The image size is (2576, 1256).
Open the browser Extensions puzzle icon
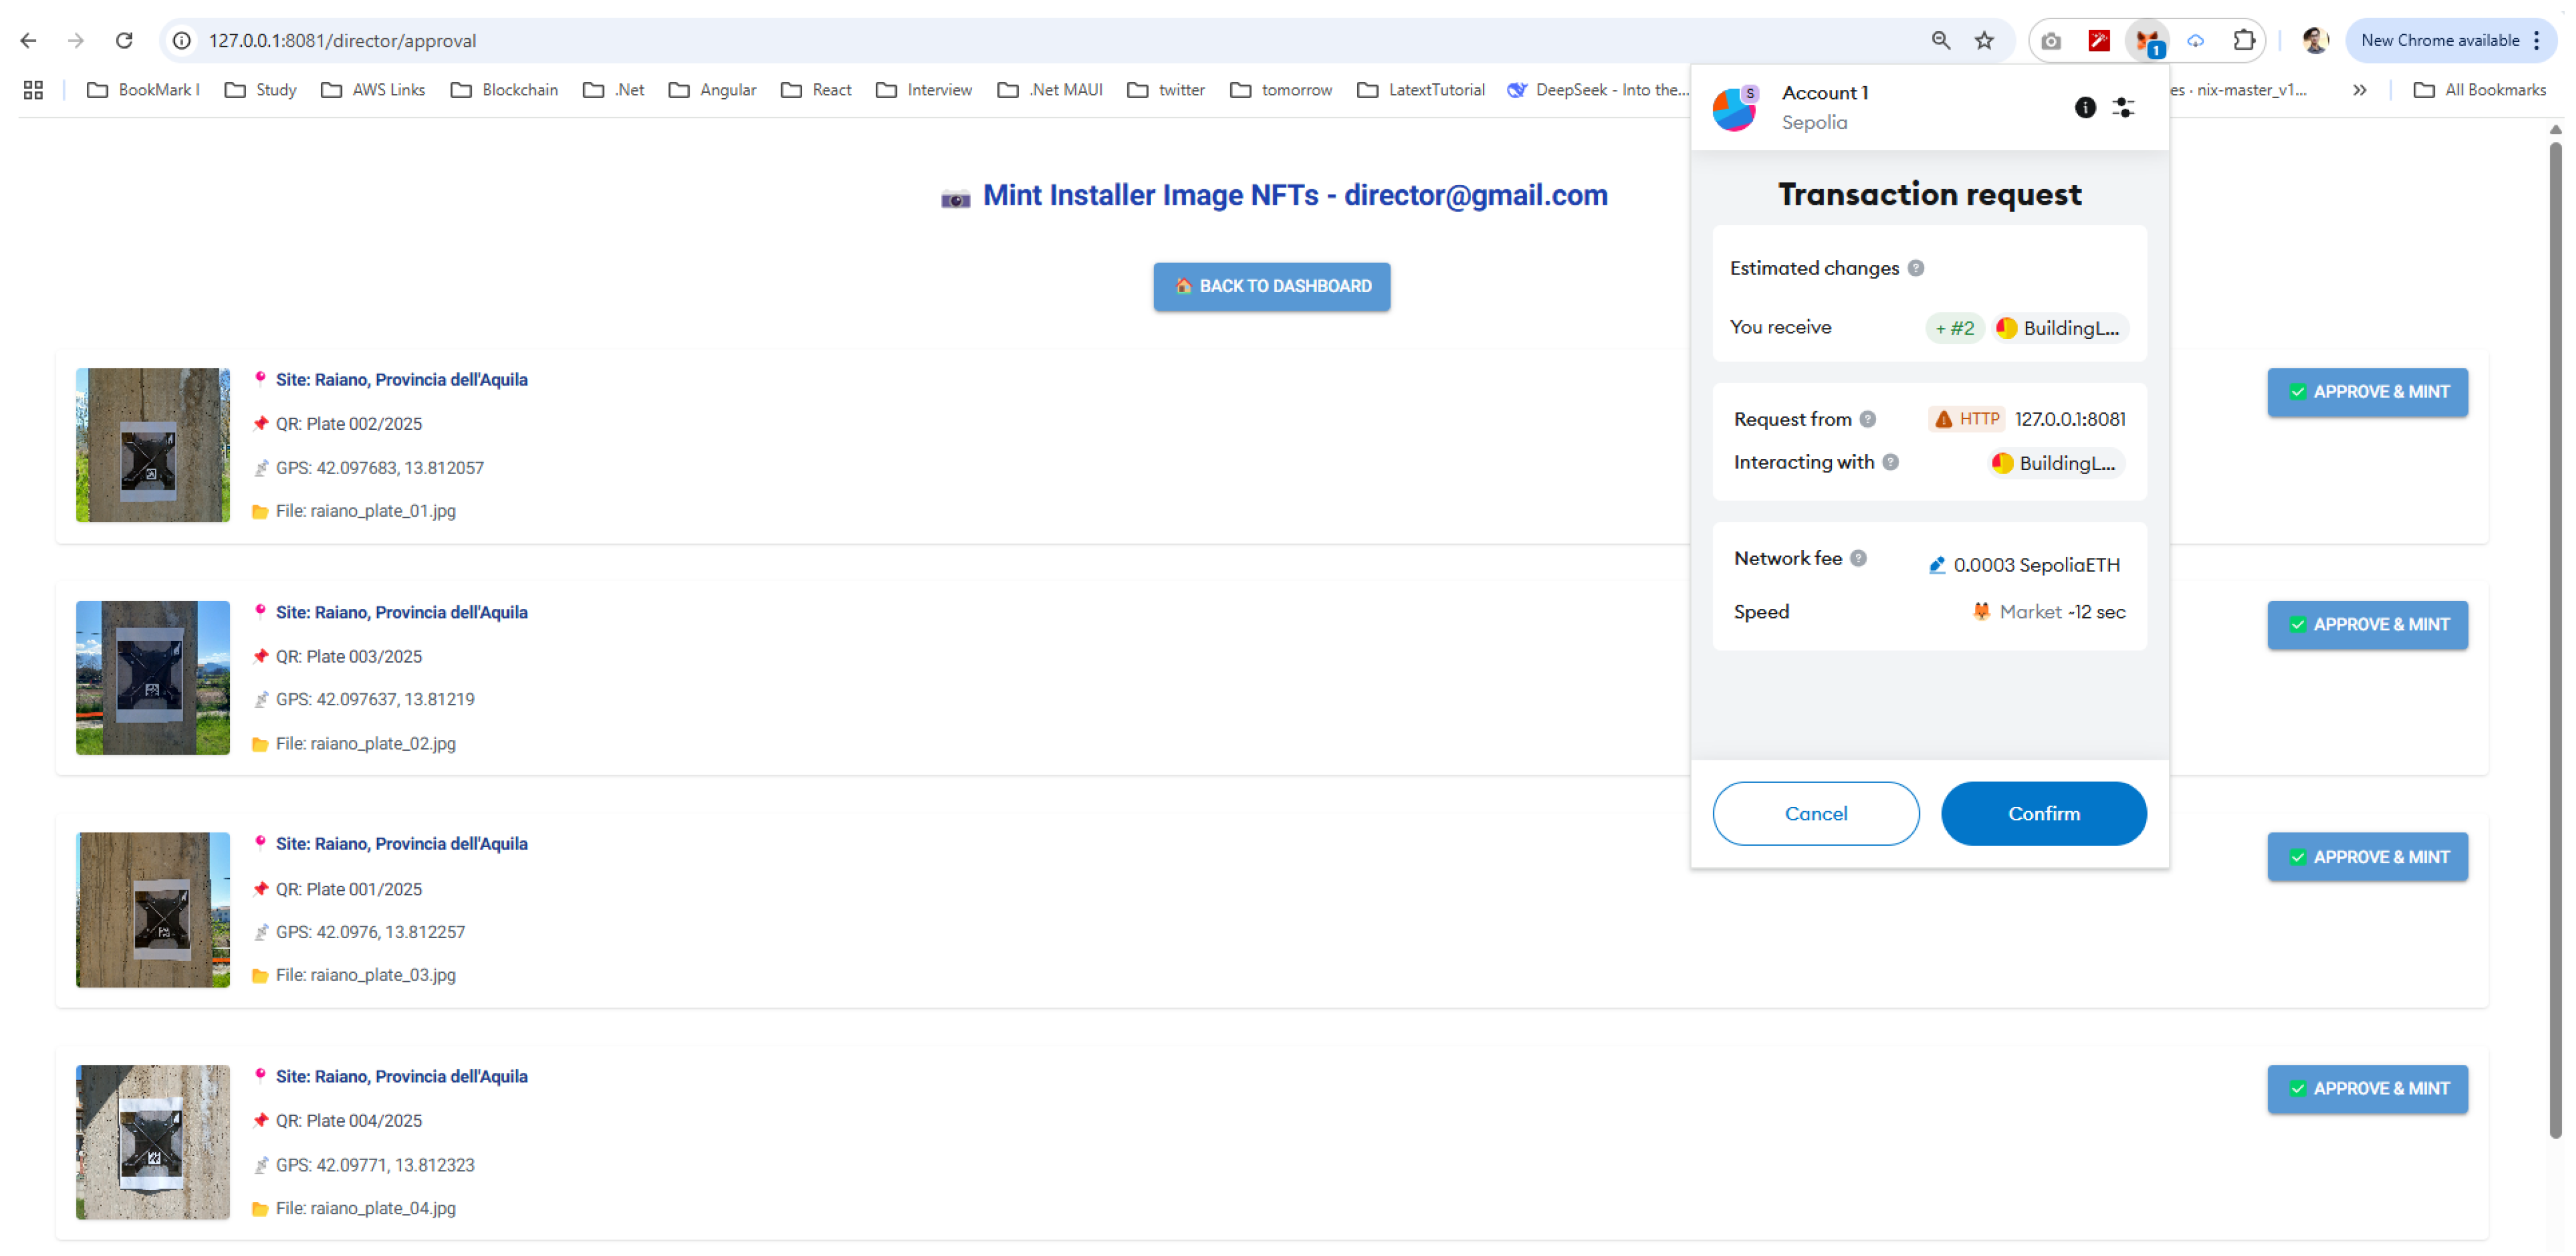point(2244,41)
